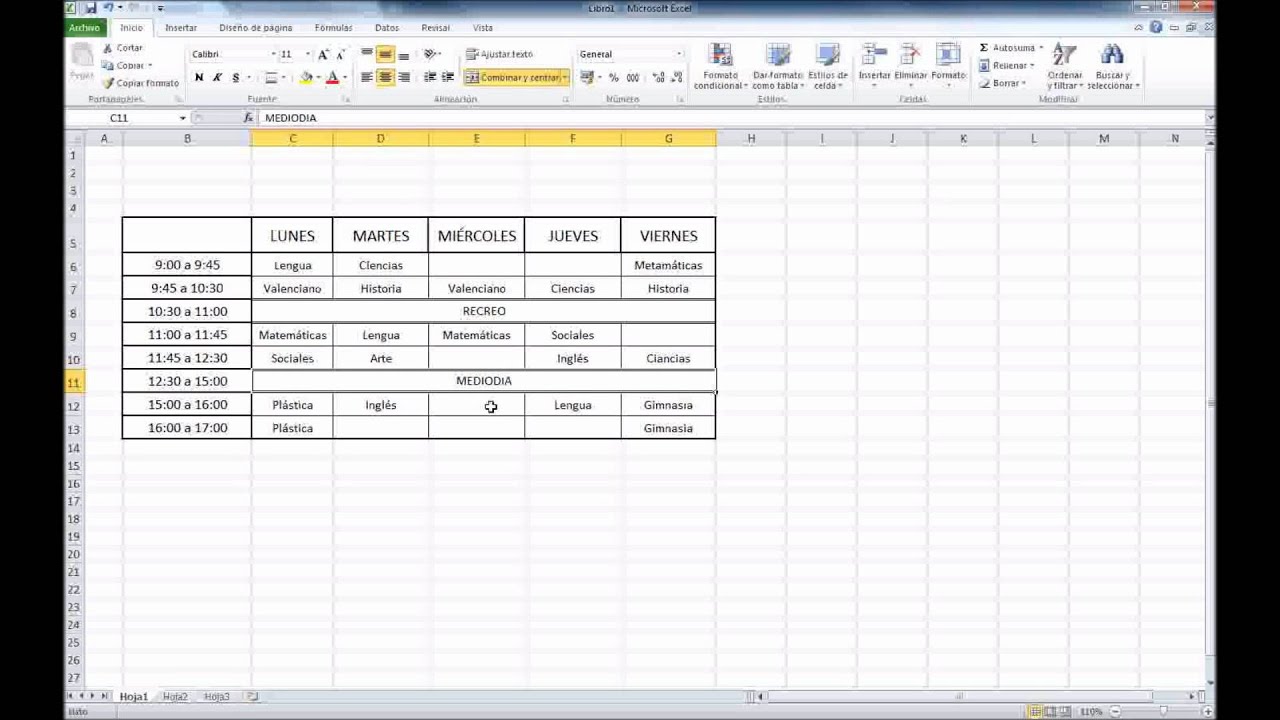1280x720 pixels.
Task: Open the font size dropdown
Action: (306, 54)
